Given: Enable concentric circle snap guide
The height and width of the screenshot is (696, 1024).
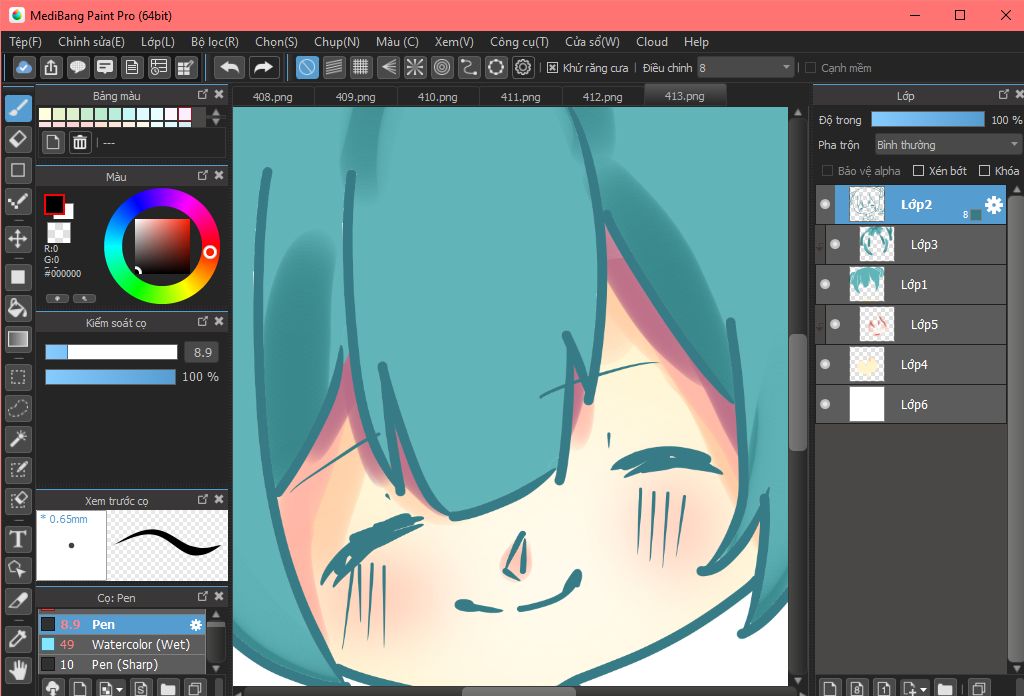Looking at the screenshot, I should (x=442, y=67).
